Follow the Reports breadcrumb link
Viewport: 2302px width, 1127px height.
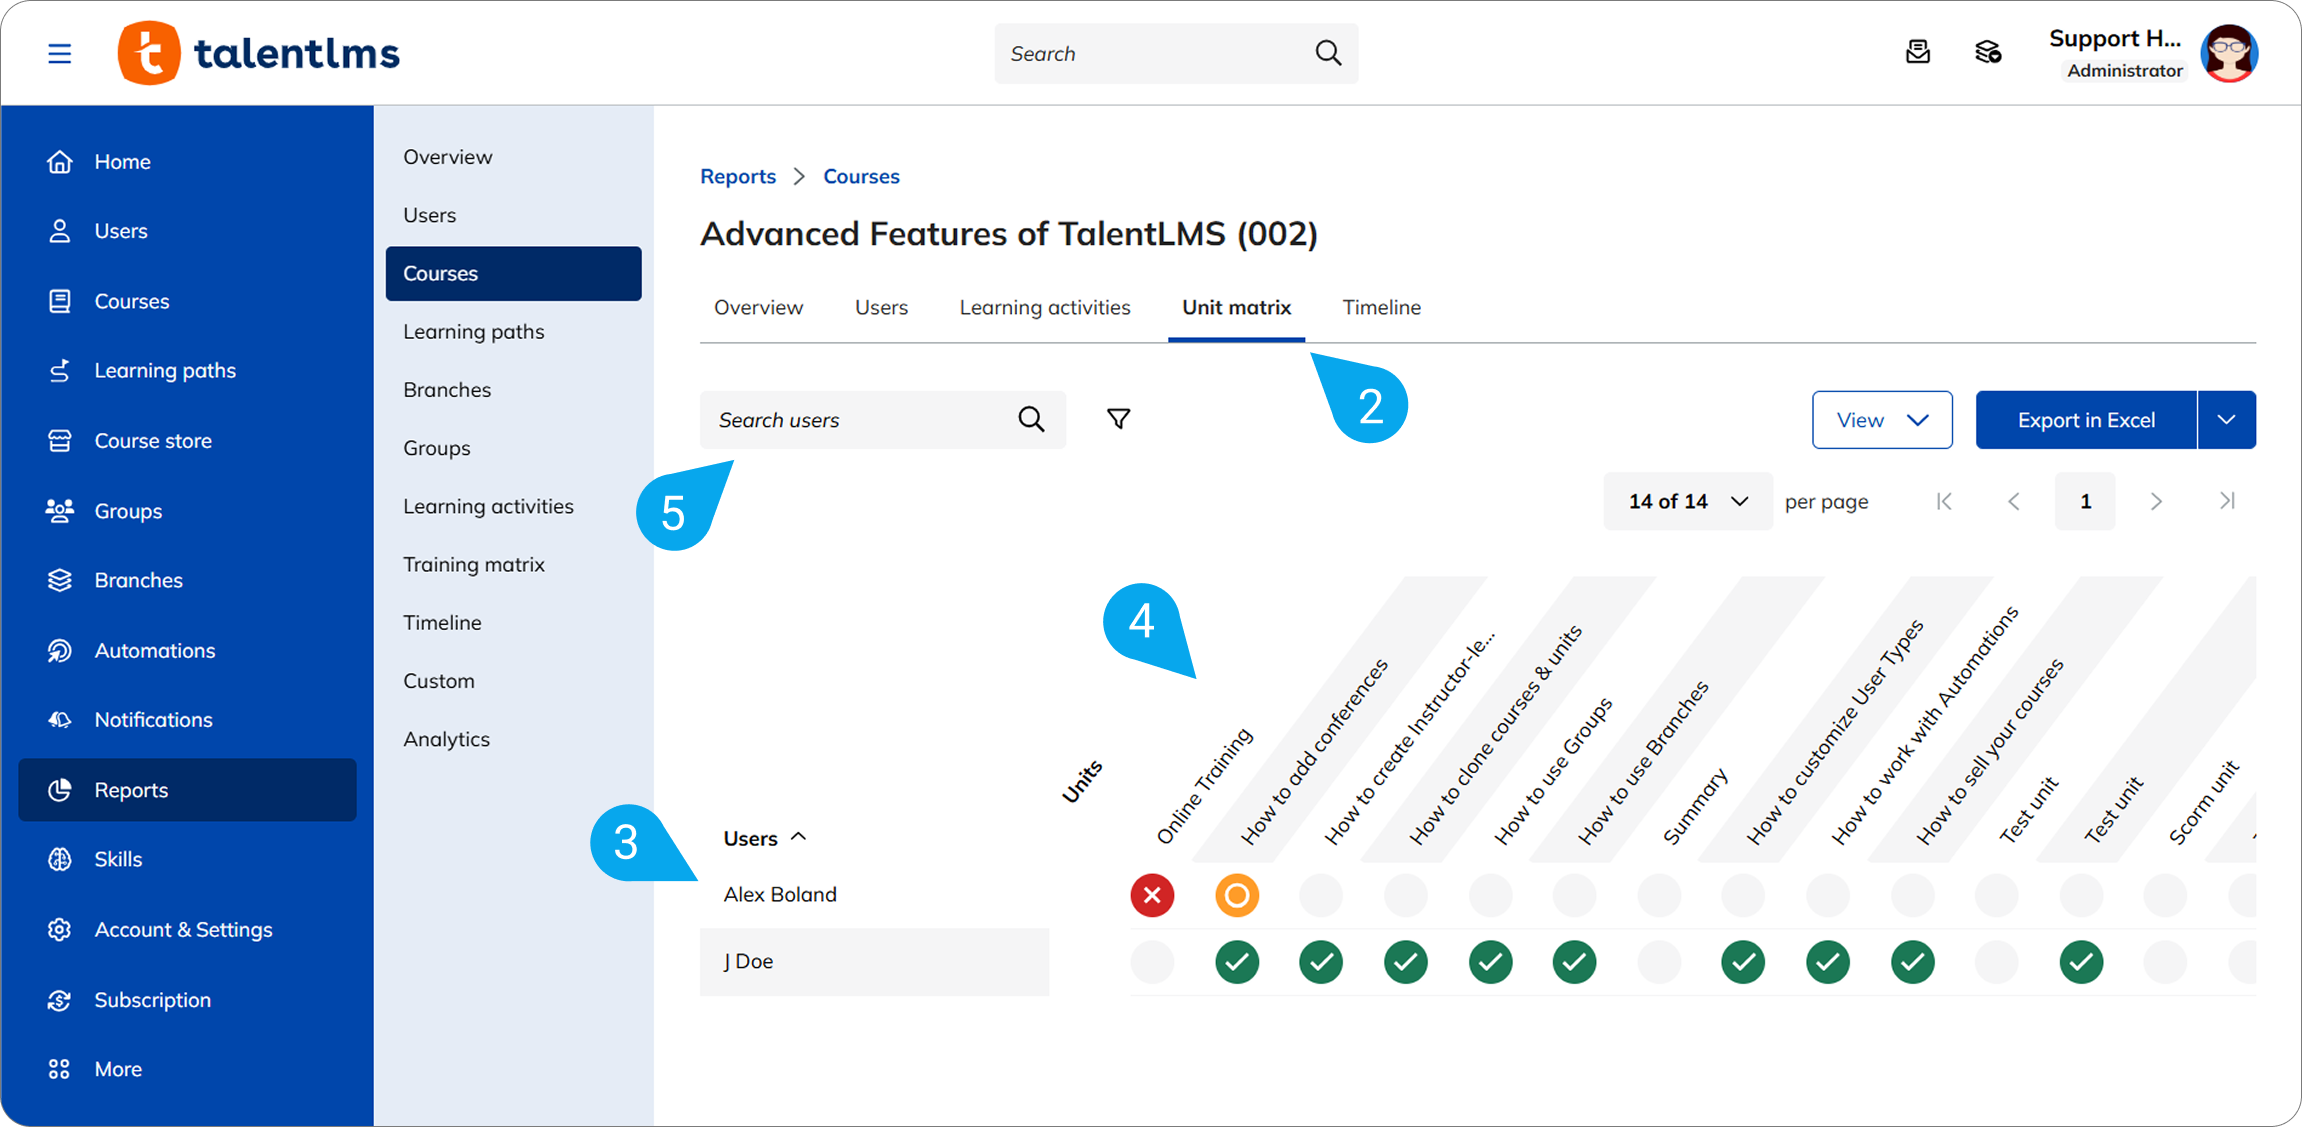737,176
